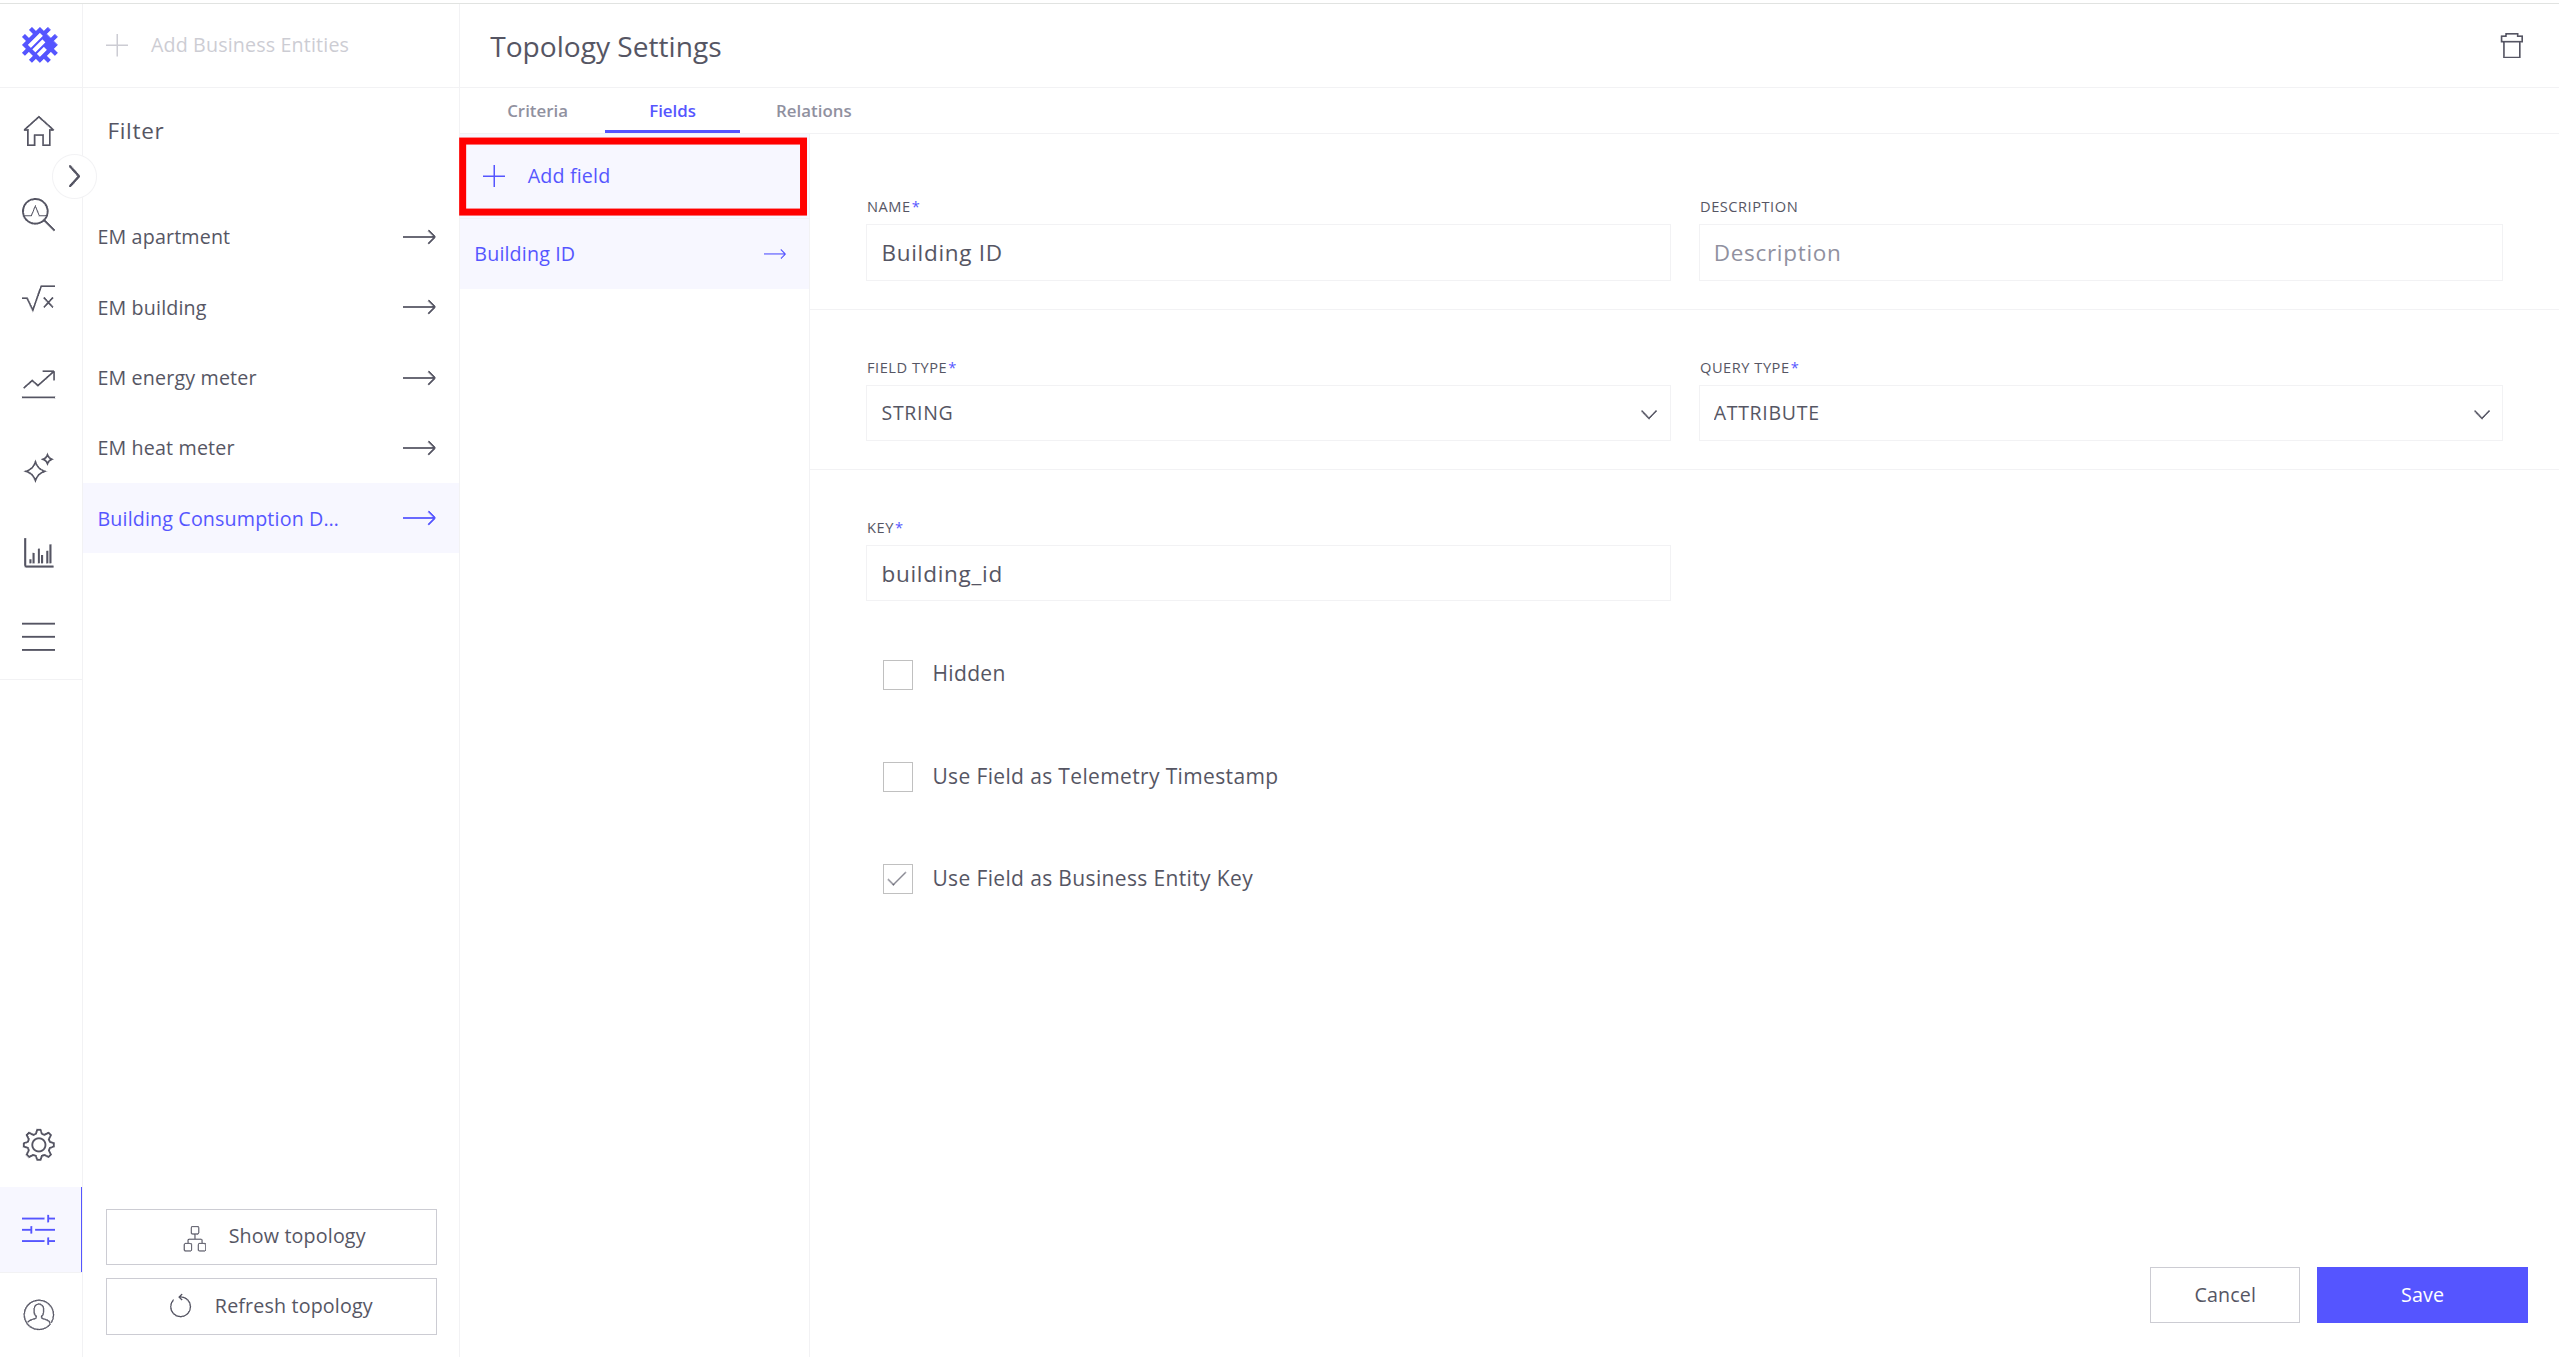This screenshot has height=1357, width=2559.
Task: Enable Use Field as Telemetry Timestamp
Action: click(897, 777)
